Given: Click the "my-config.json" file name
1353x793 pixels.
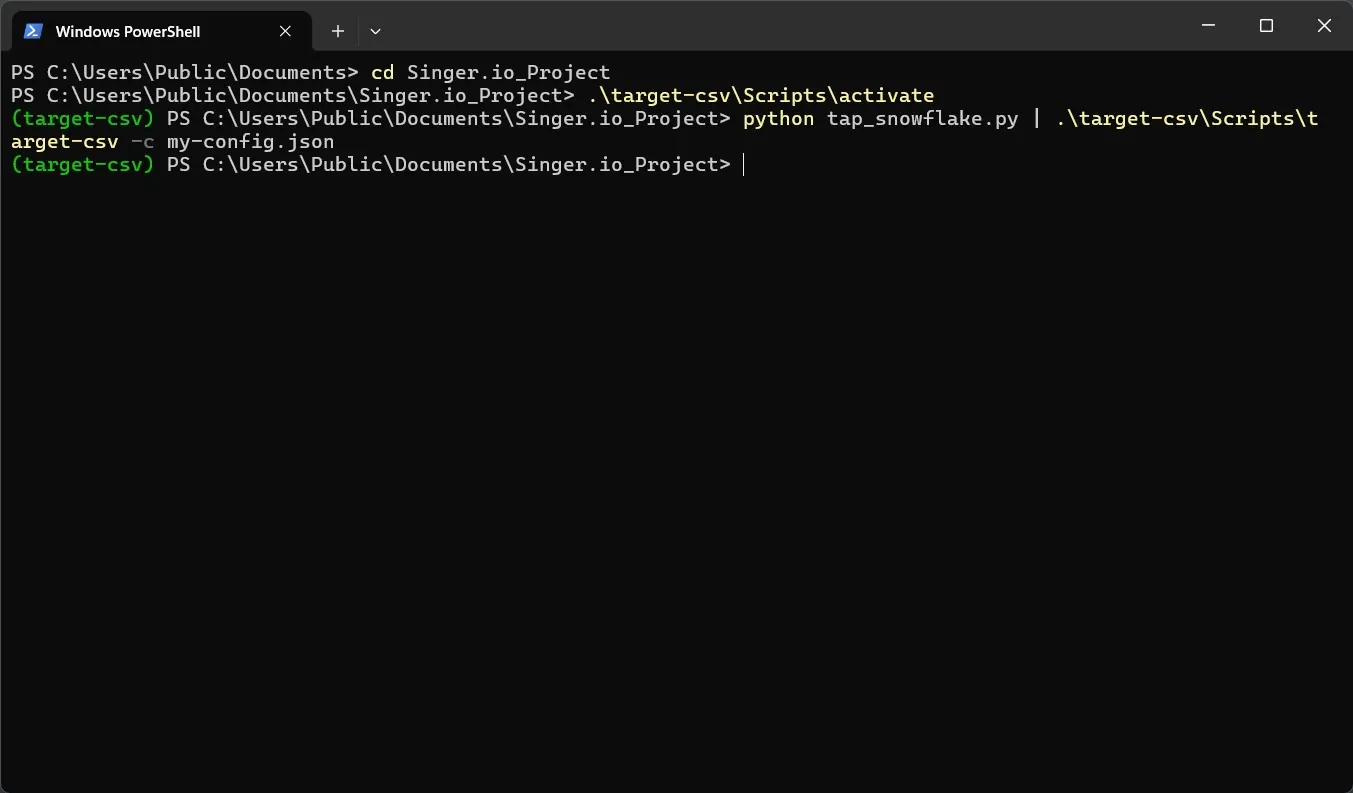Looking at the screenshot, I should click(x=250, y=142).
